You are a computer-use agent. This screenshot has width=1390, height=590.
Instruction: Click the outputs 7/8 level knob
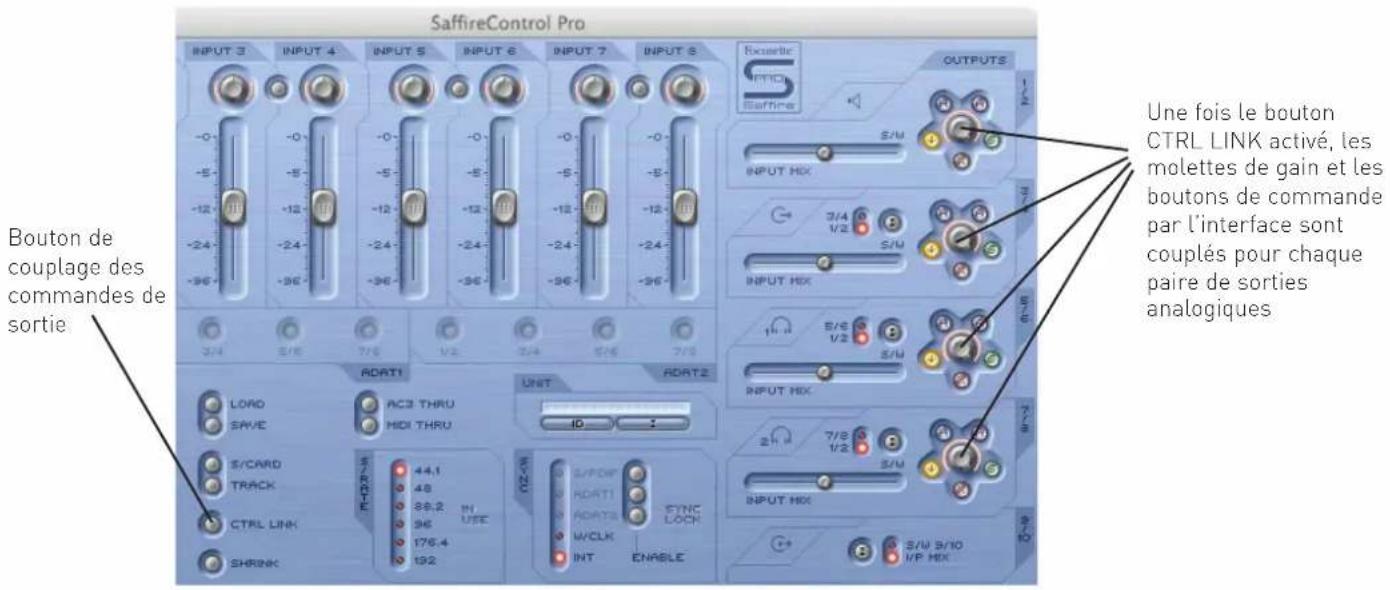pyautogui.click(x=961, y=457)
